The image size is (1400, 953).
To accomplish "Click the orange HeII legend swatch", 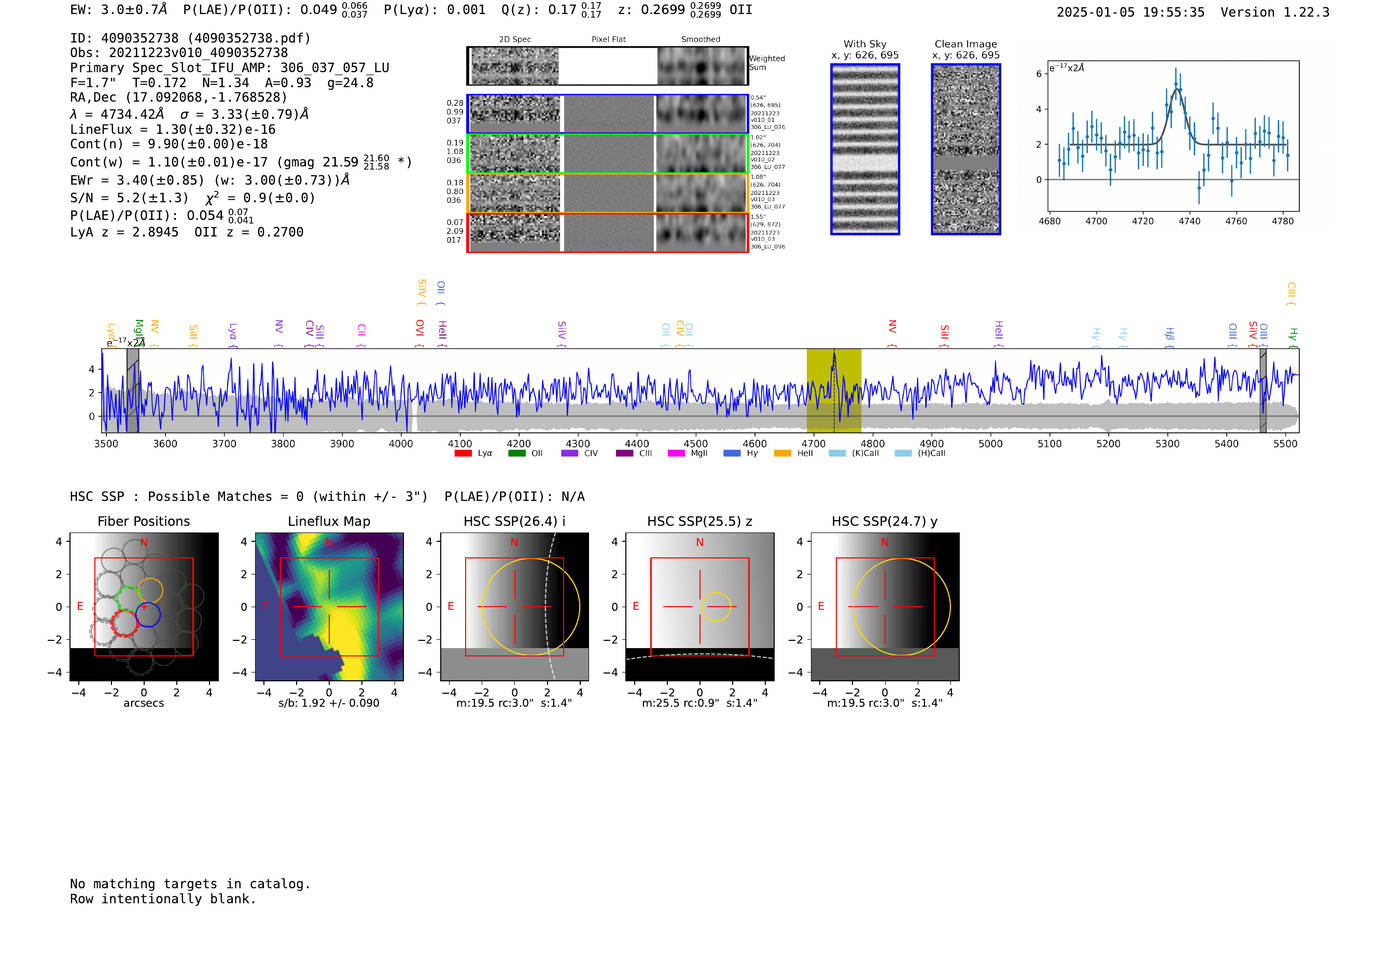I will (783, 453).
